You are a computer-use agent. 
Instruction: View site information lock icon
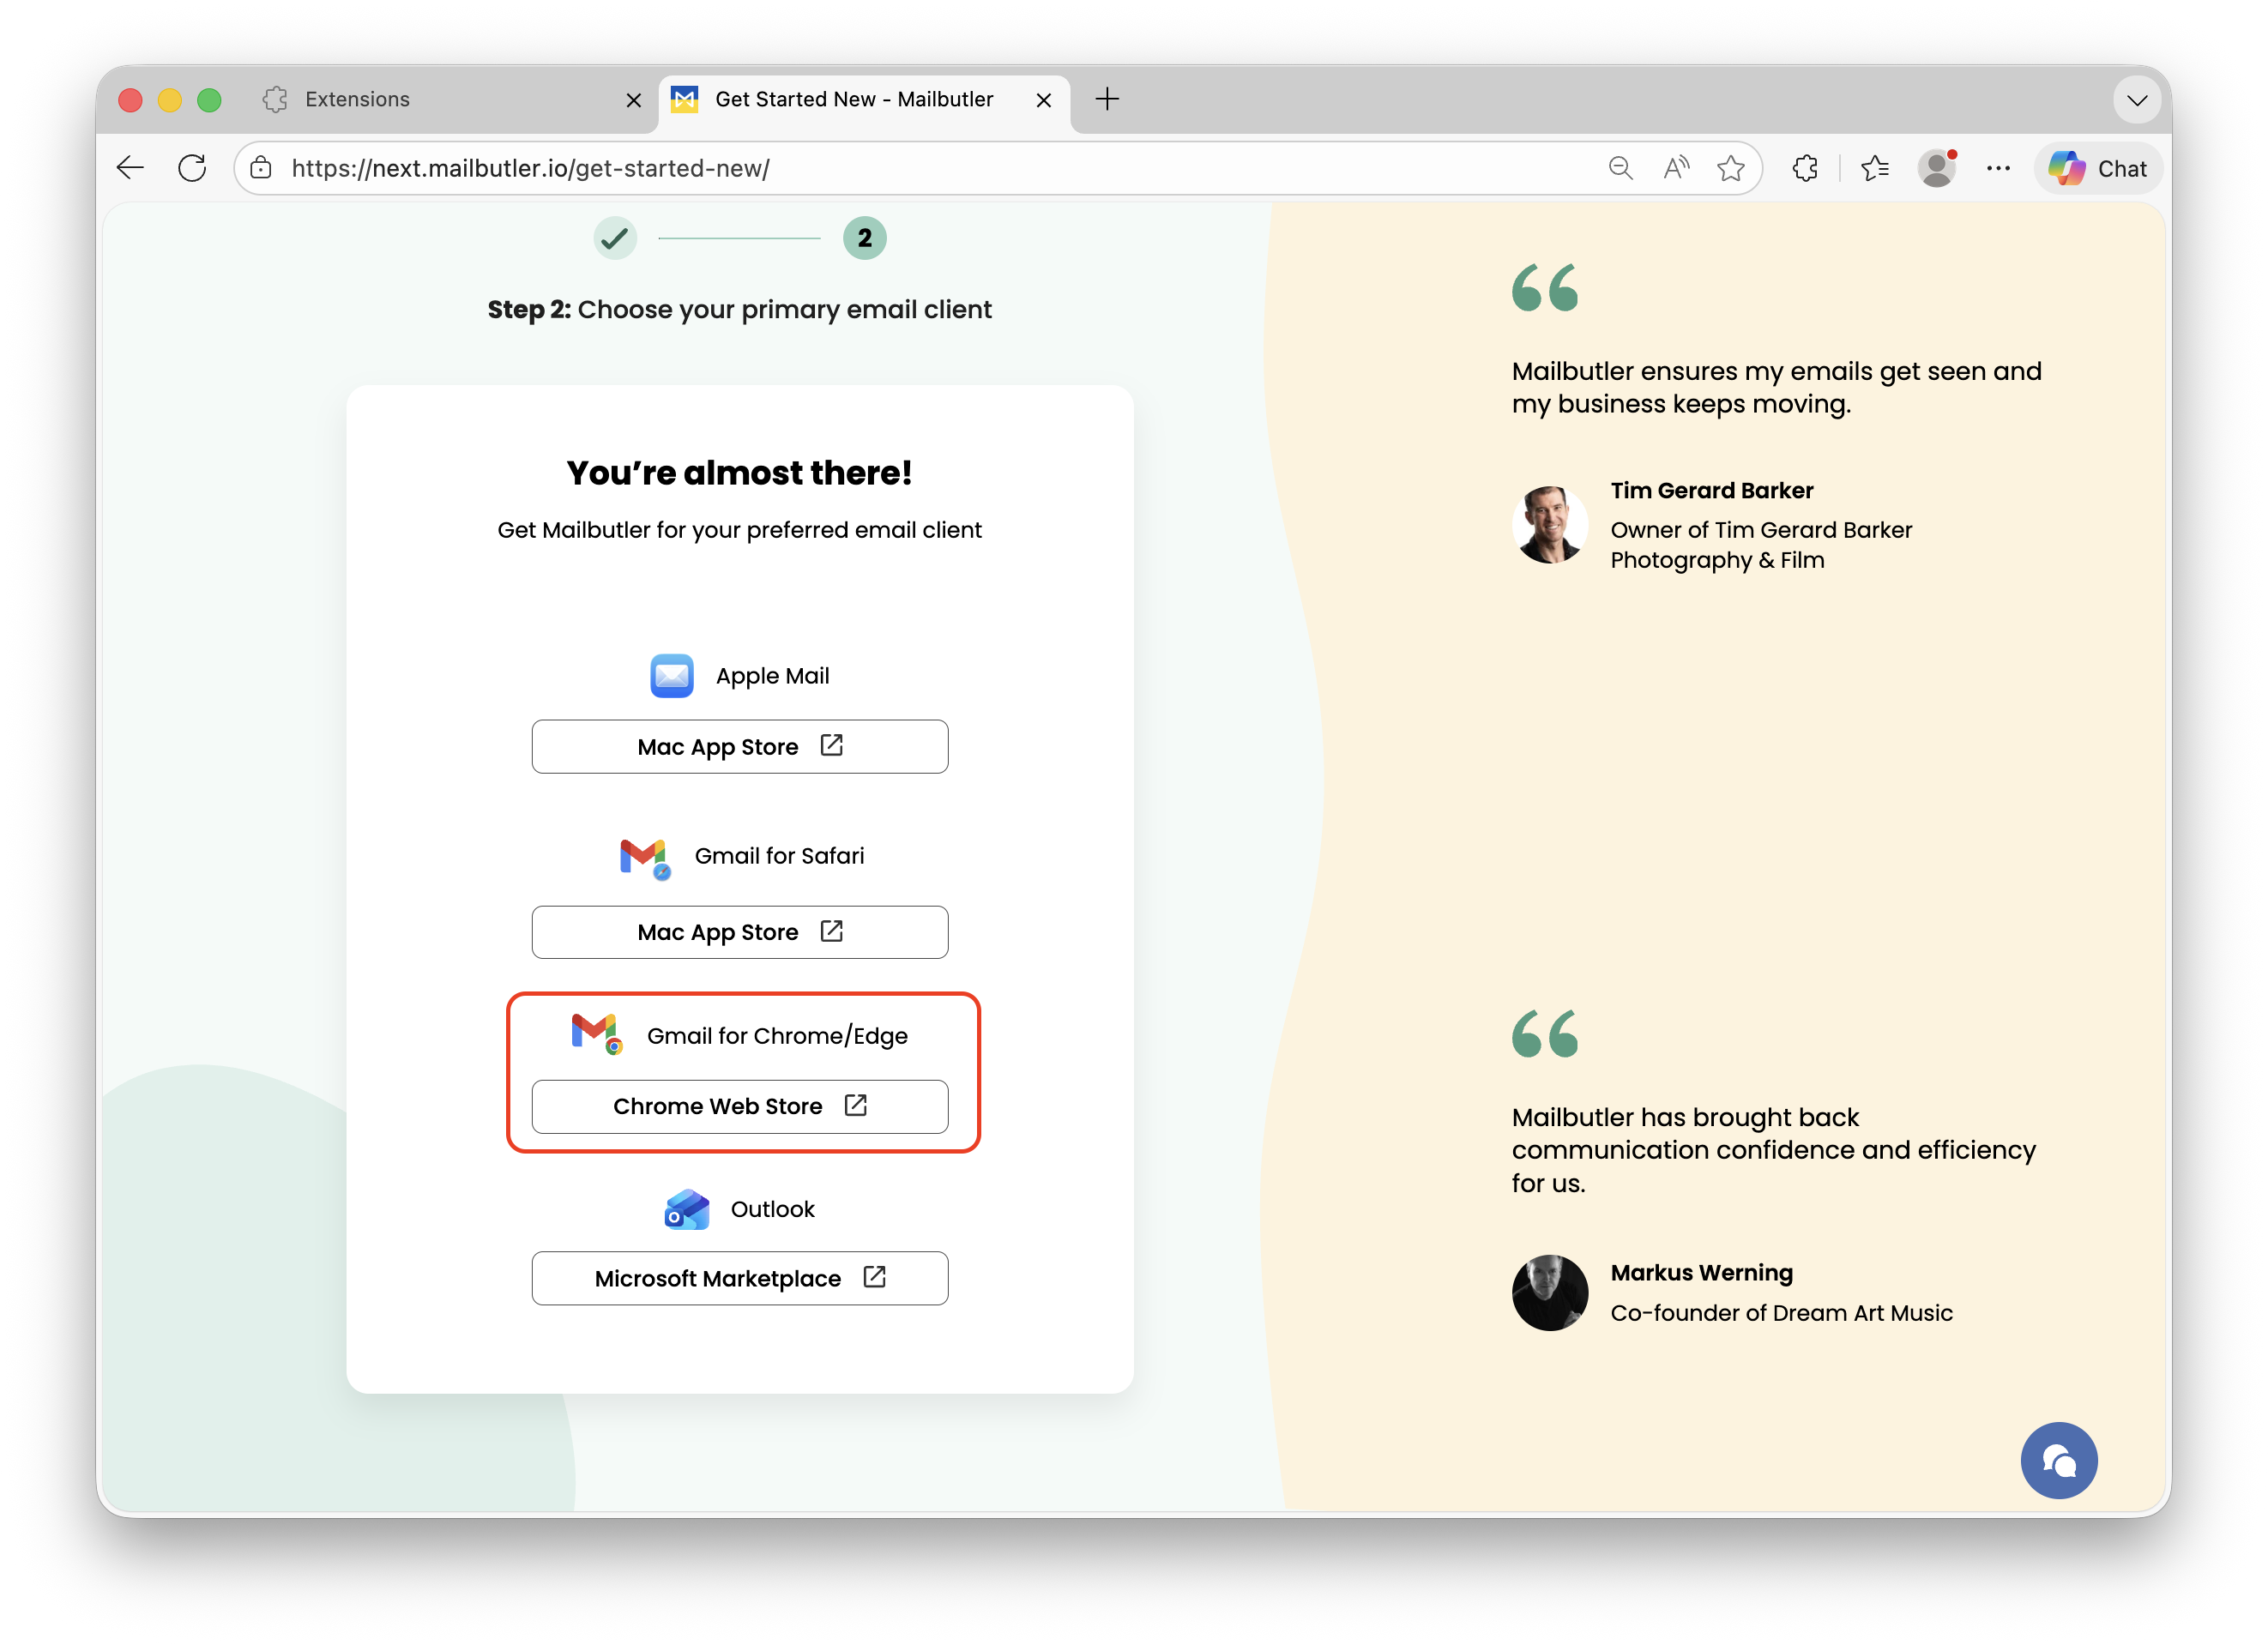point(262,168)
